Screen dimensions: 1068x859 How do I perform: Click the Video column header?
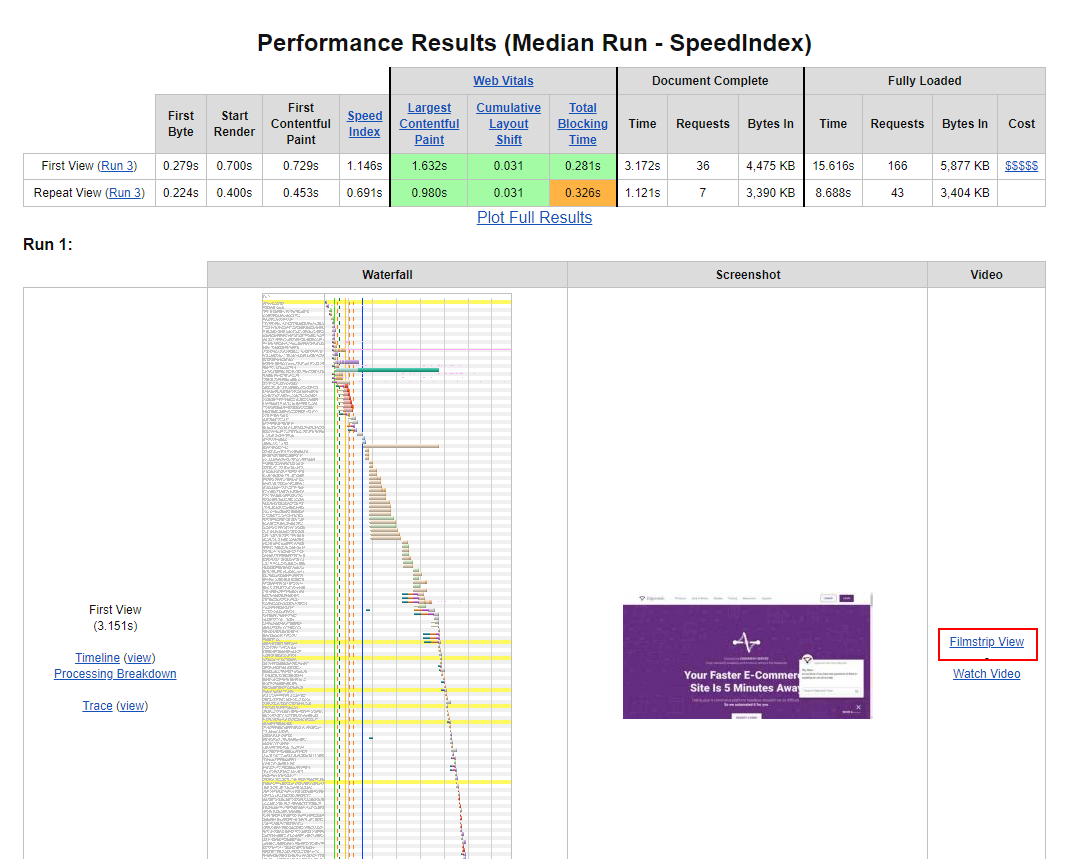pyautogui.click(x=986, y=275)
